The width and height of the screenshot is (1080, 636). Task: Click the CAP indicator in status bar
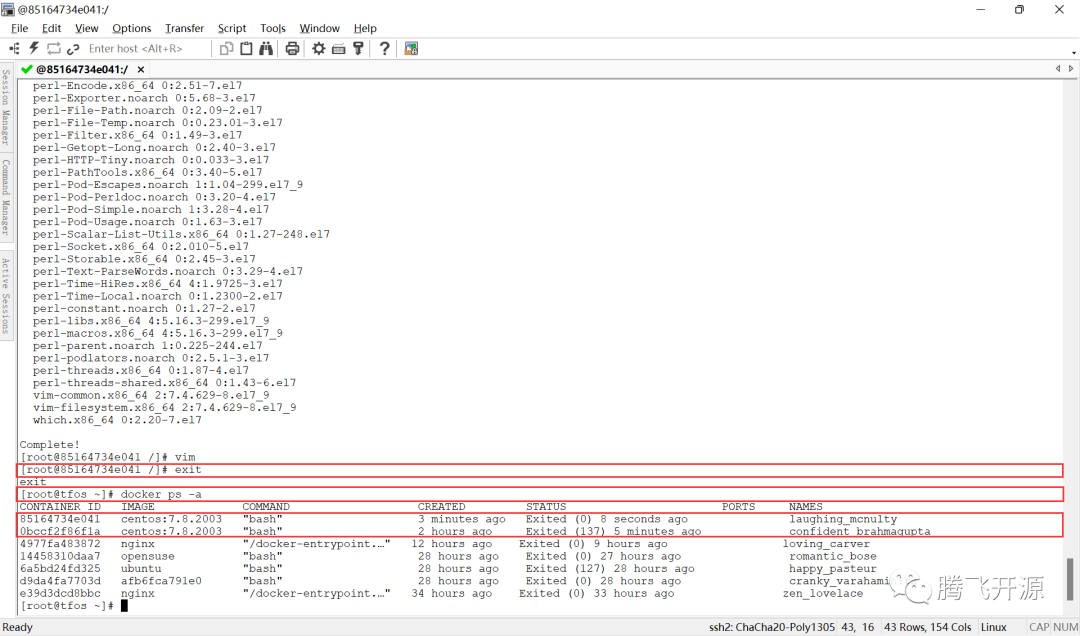1039,627
